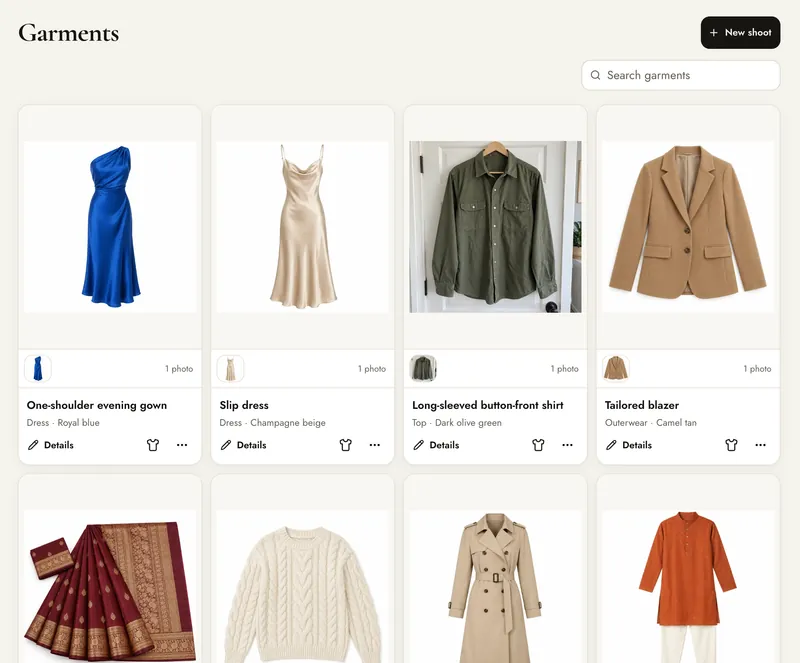Open more options for One-shoulder evening gown
Image resolution: width=800 pixels, height=663 pixels.
coord(182,445)
